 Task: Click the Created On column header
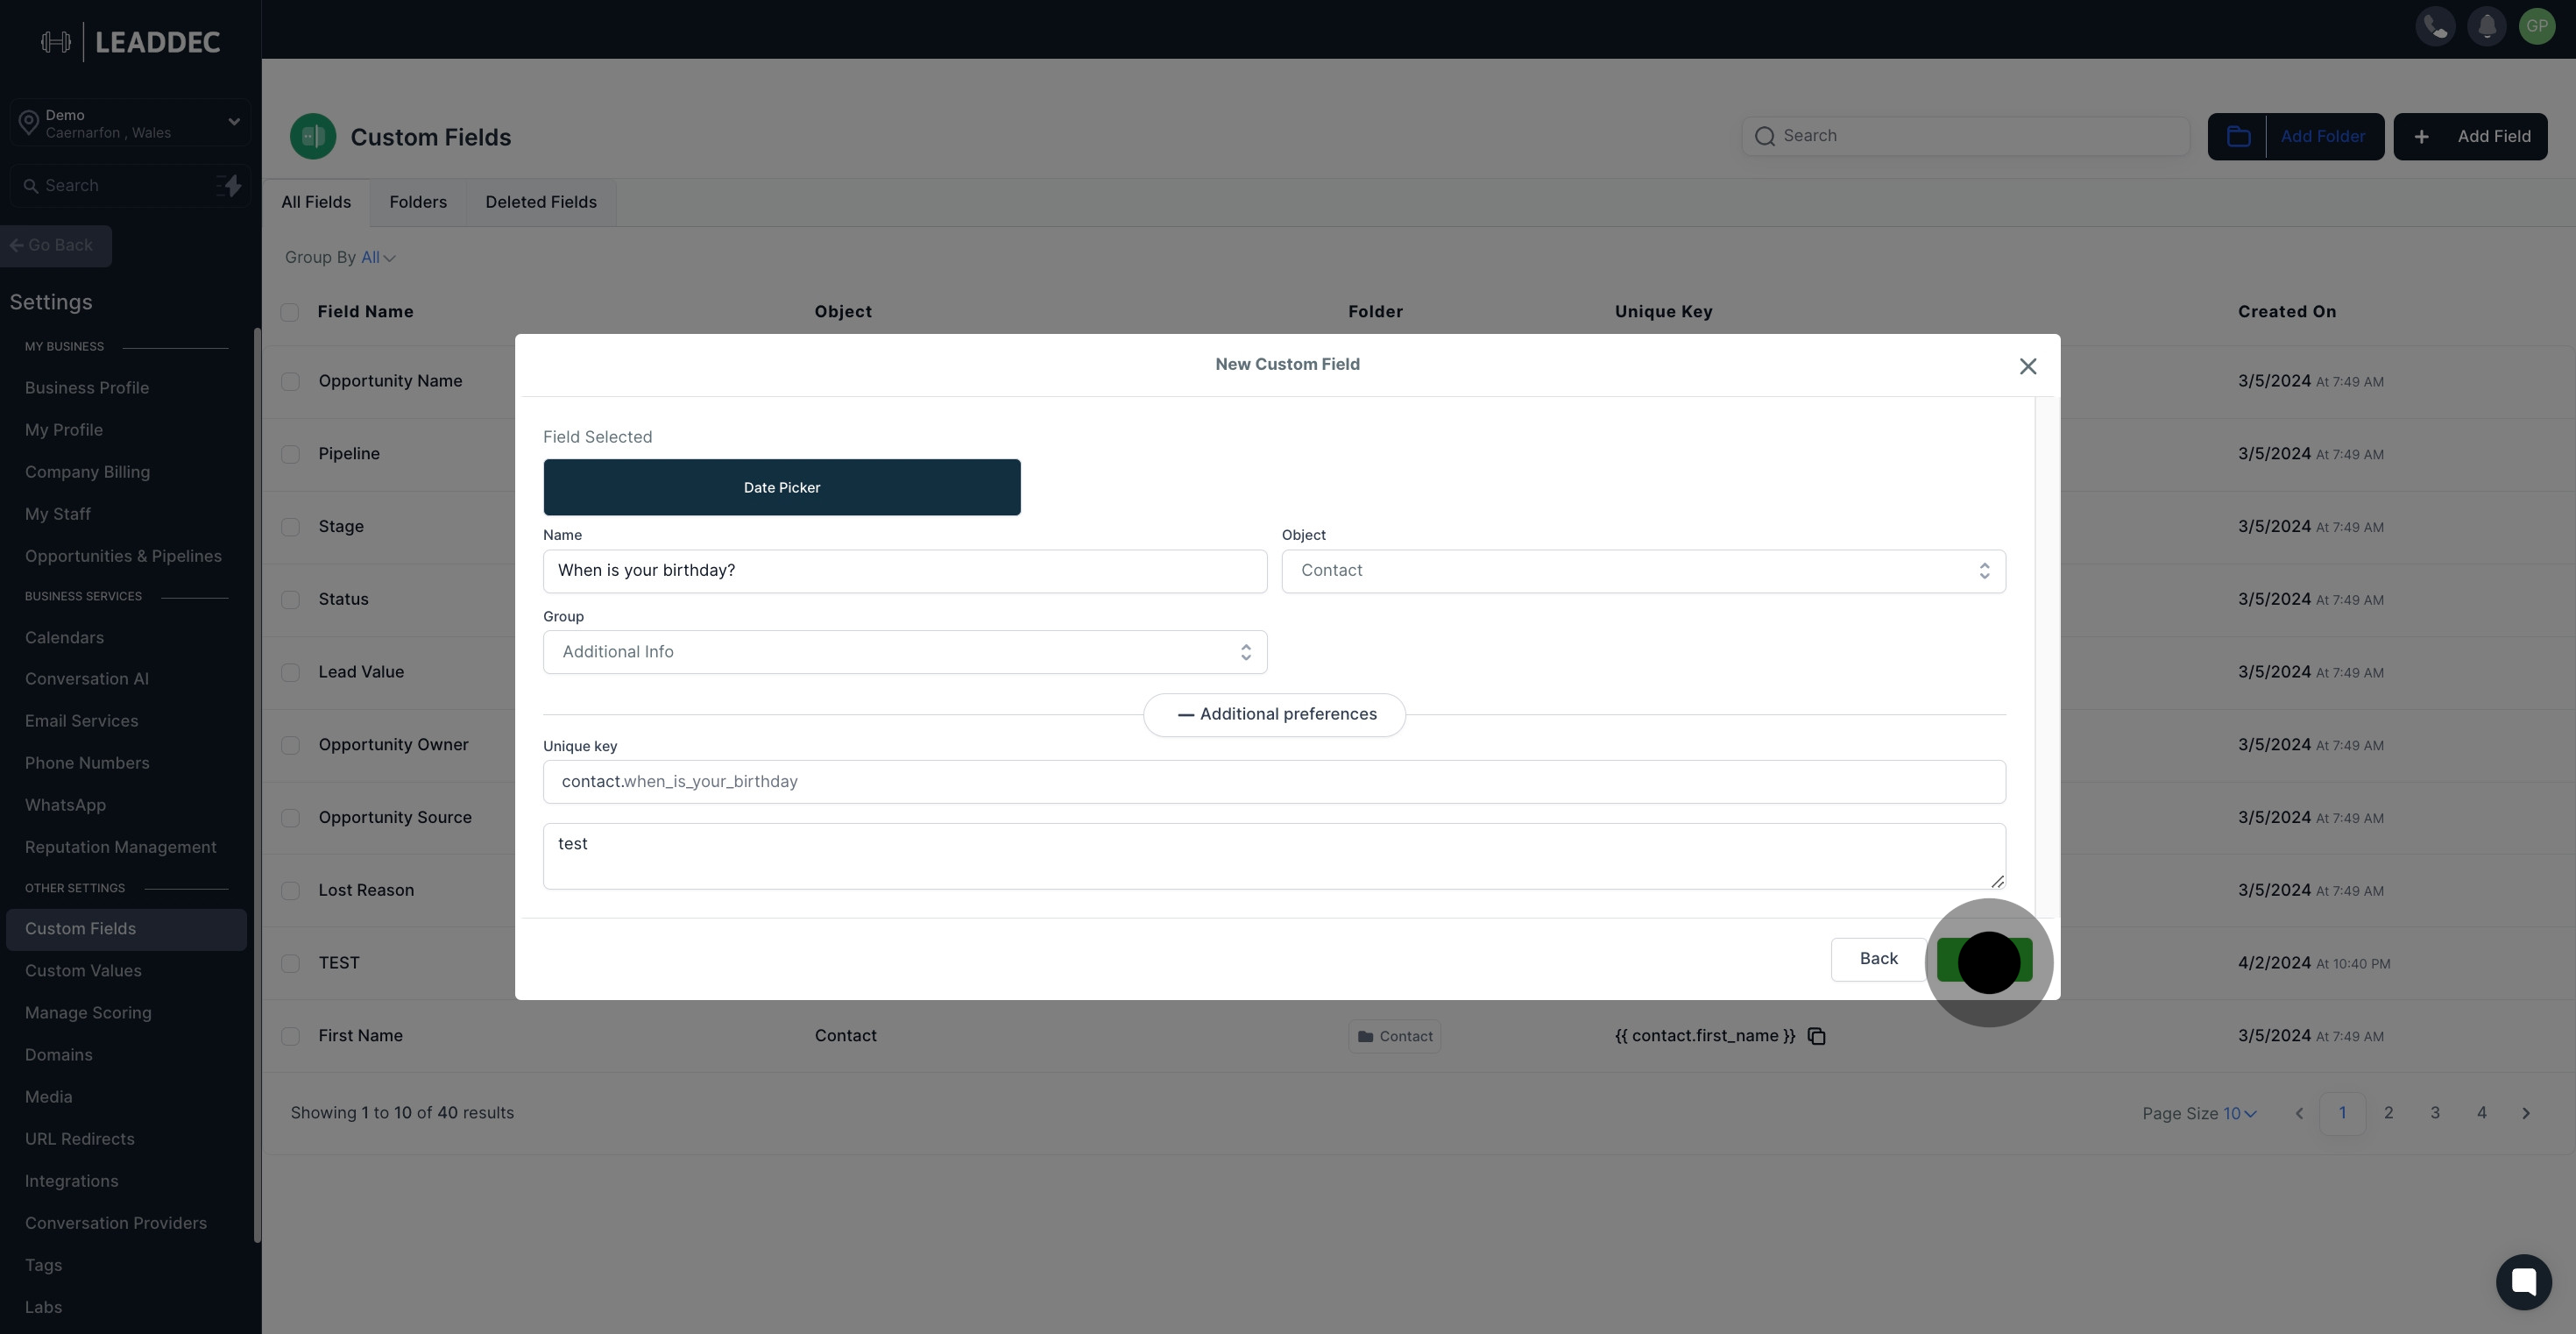[2287, 312]
